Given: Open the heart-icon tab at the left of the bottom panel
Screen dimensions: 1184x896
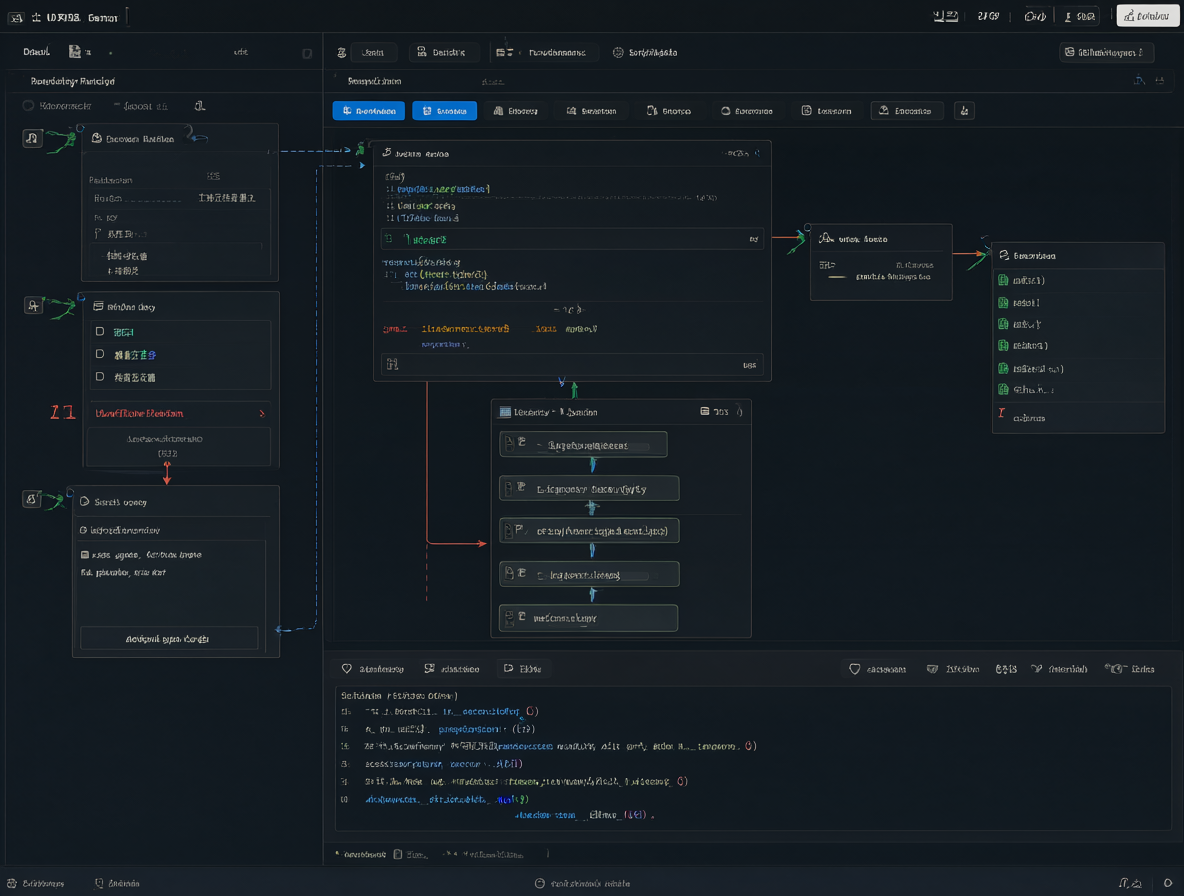Looking at the screenshot, I should (x=374, y=669).
